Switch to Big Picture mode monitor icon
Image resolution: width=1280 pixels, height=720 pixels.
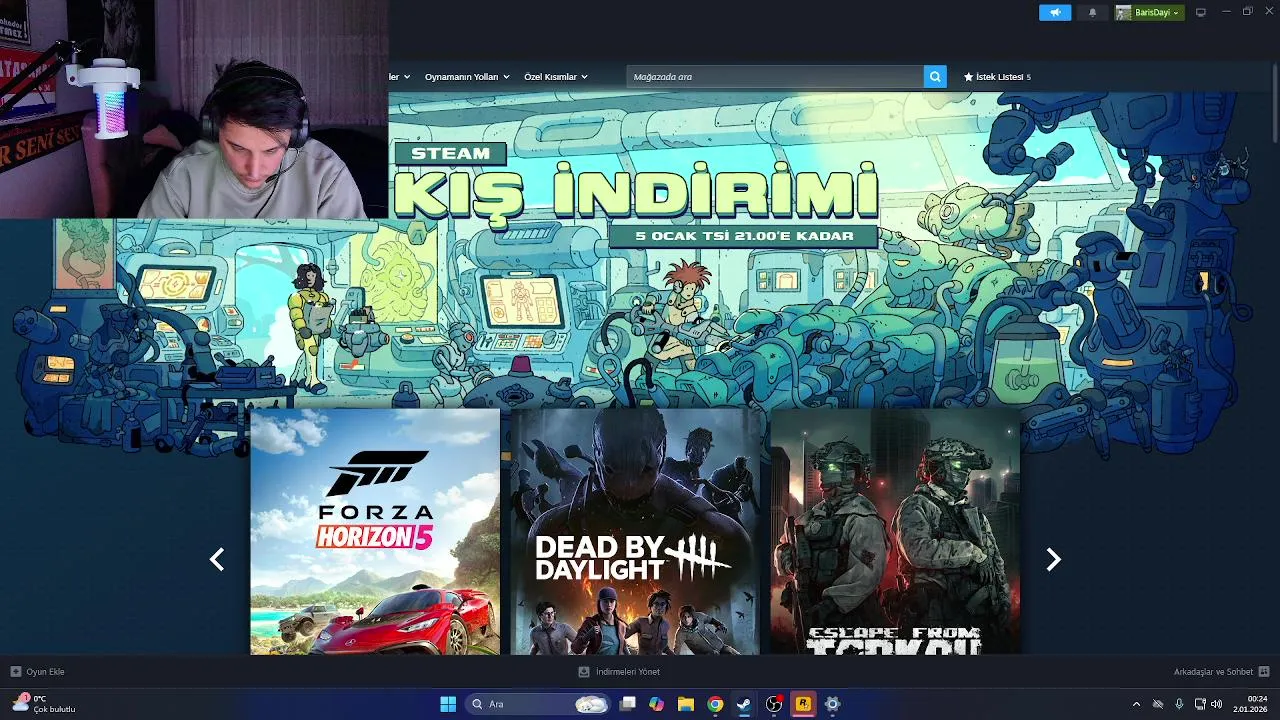[x=1201, y=12]
